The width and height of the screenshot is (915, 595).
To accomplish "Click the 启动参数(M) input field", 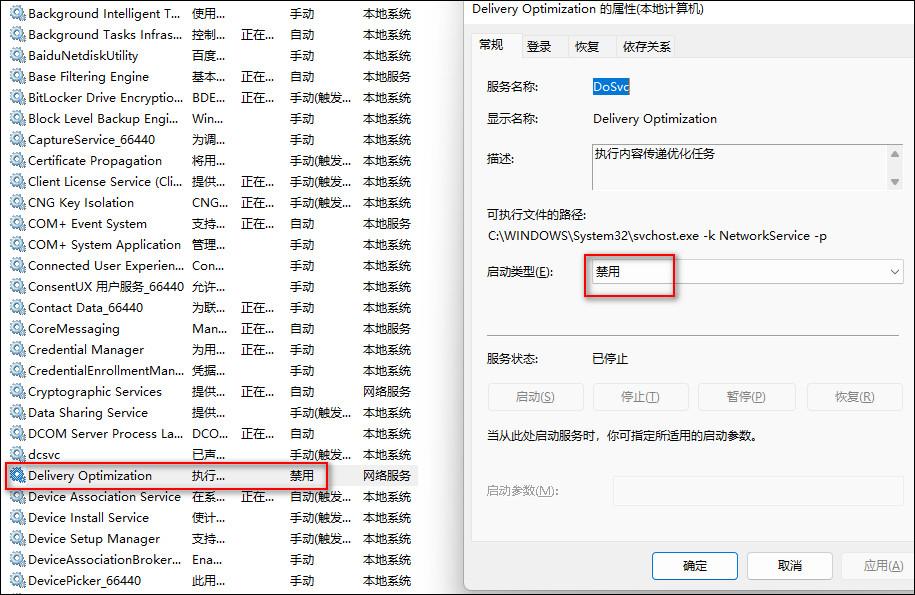I will click(x=758, y=491).
